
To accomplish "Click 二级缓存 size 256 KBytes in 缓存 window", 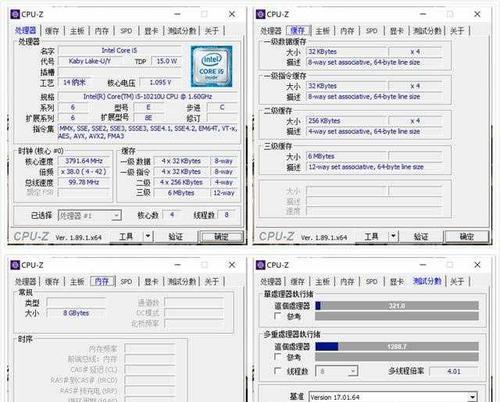I will click(x=347, y=121).
